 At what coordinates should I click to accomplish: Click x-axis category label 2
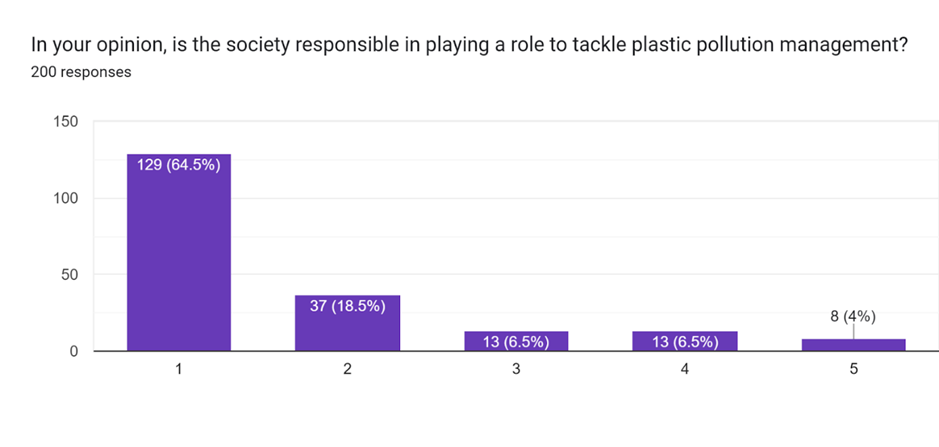coord(347,369)
